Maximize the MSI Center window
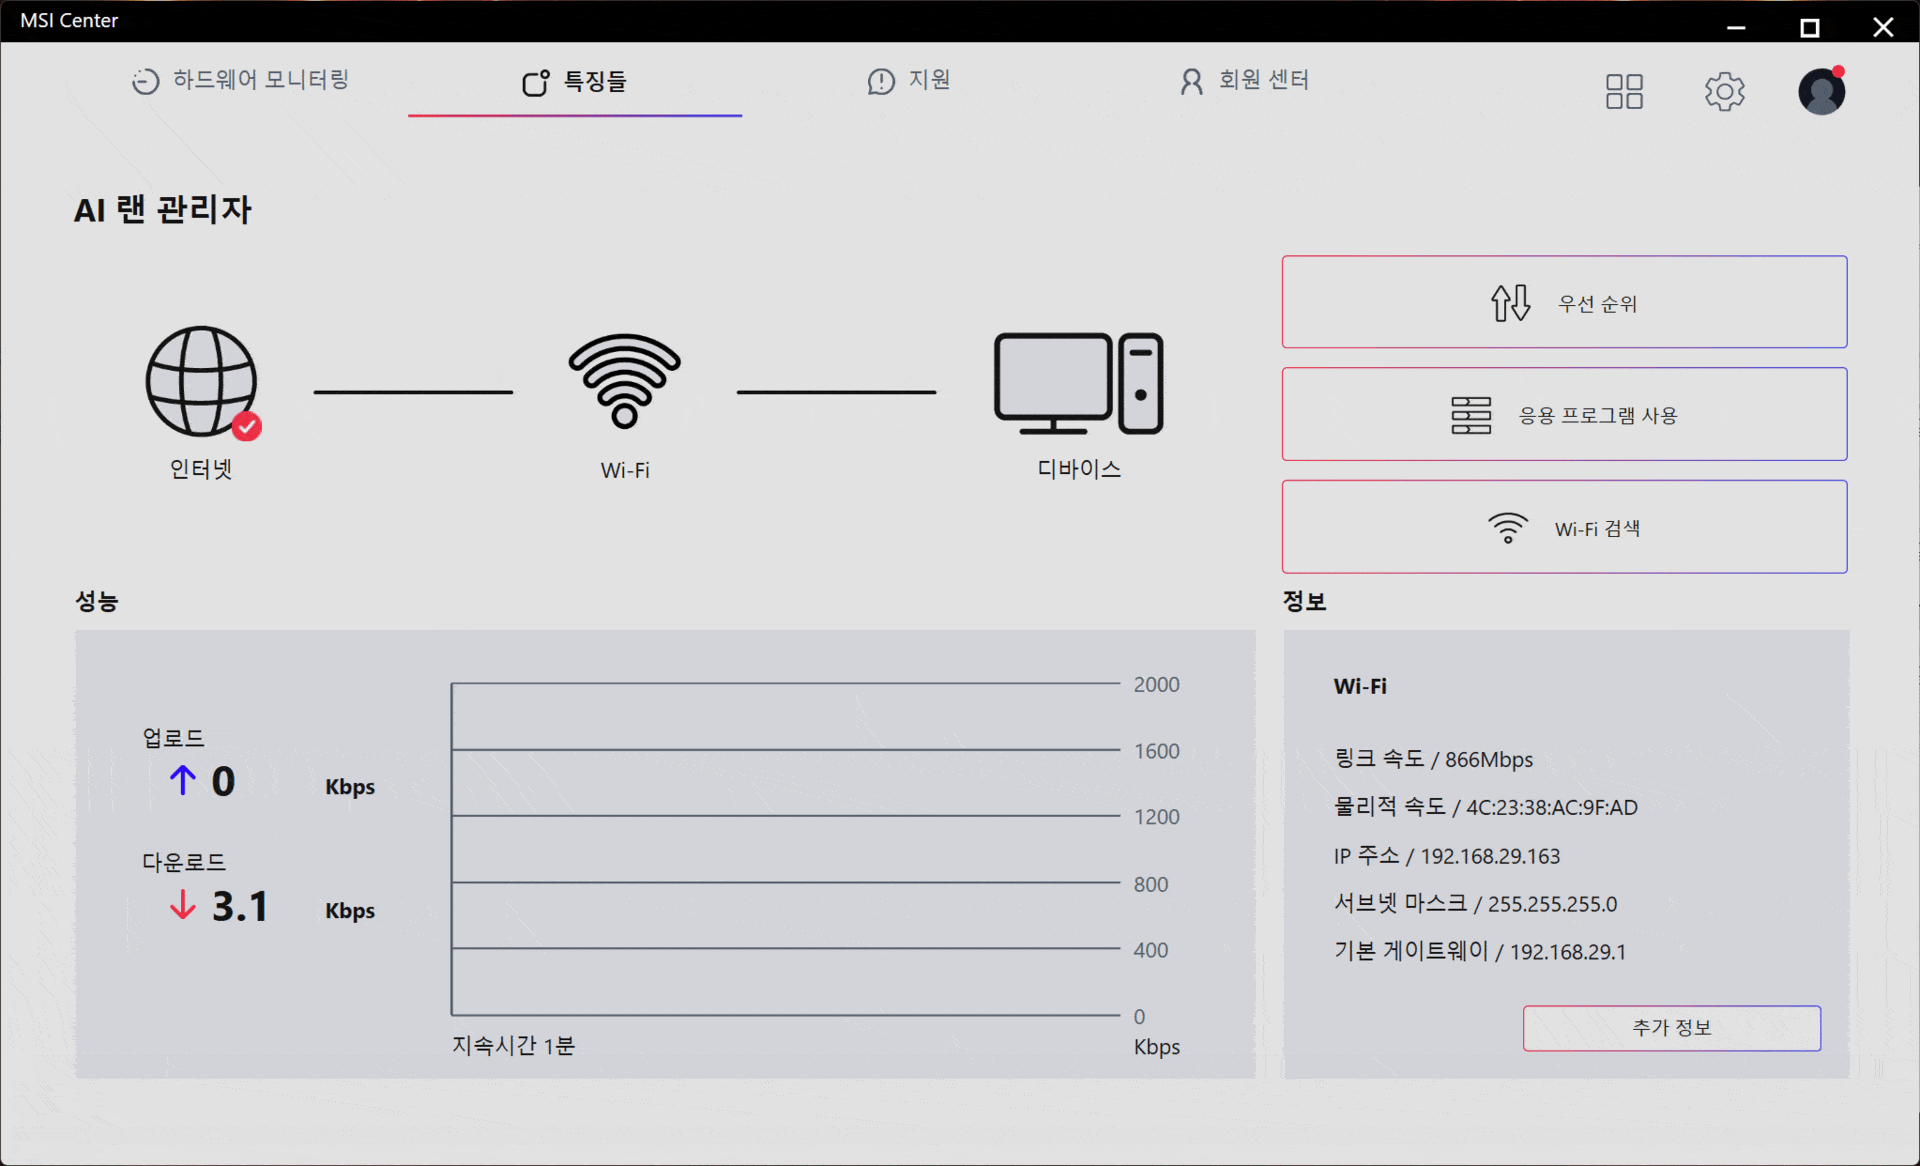This screenshot has width=1920, height=1166. coord(1809,28)
